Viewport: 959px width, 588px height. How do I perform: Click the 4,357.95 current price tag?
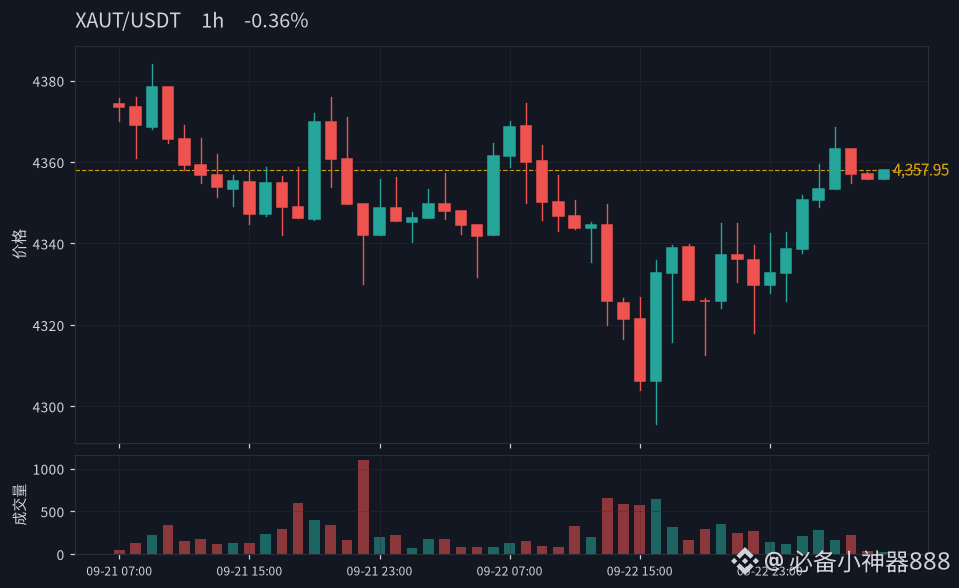(x=920, y=169)
